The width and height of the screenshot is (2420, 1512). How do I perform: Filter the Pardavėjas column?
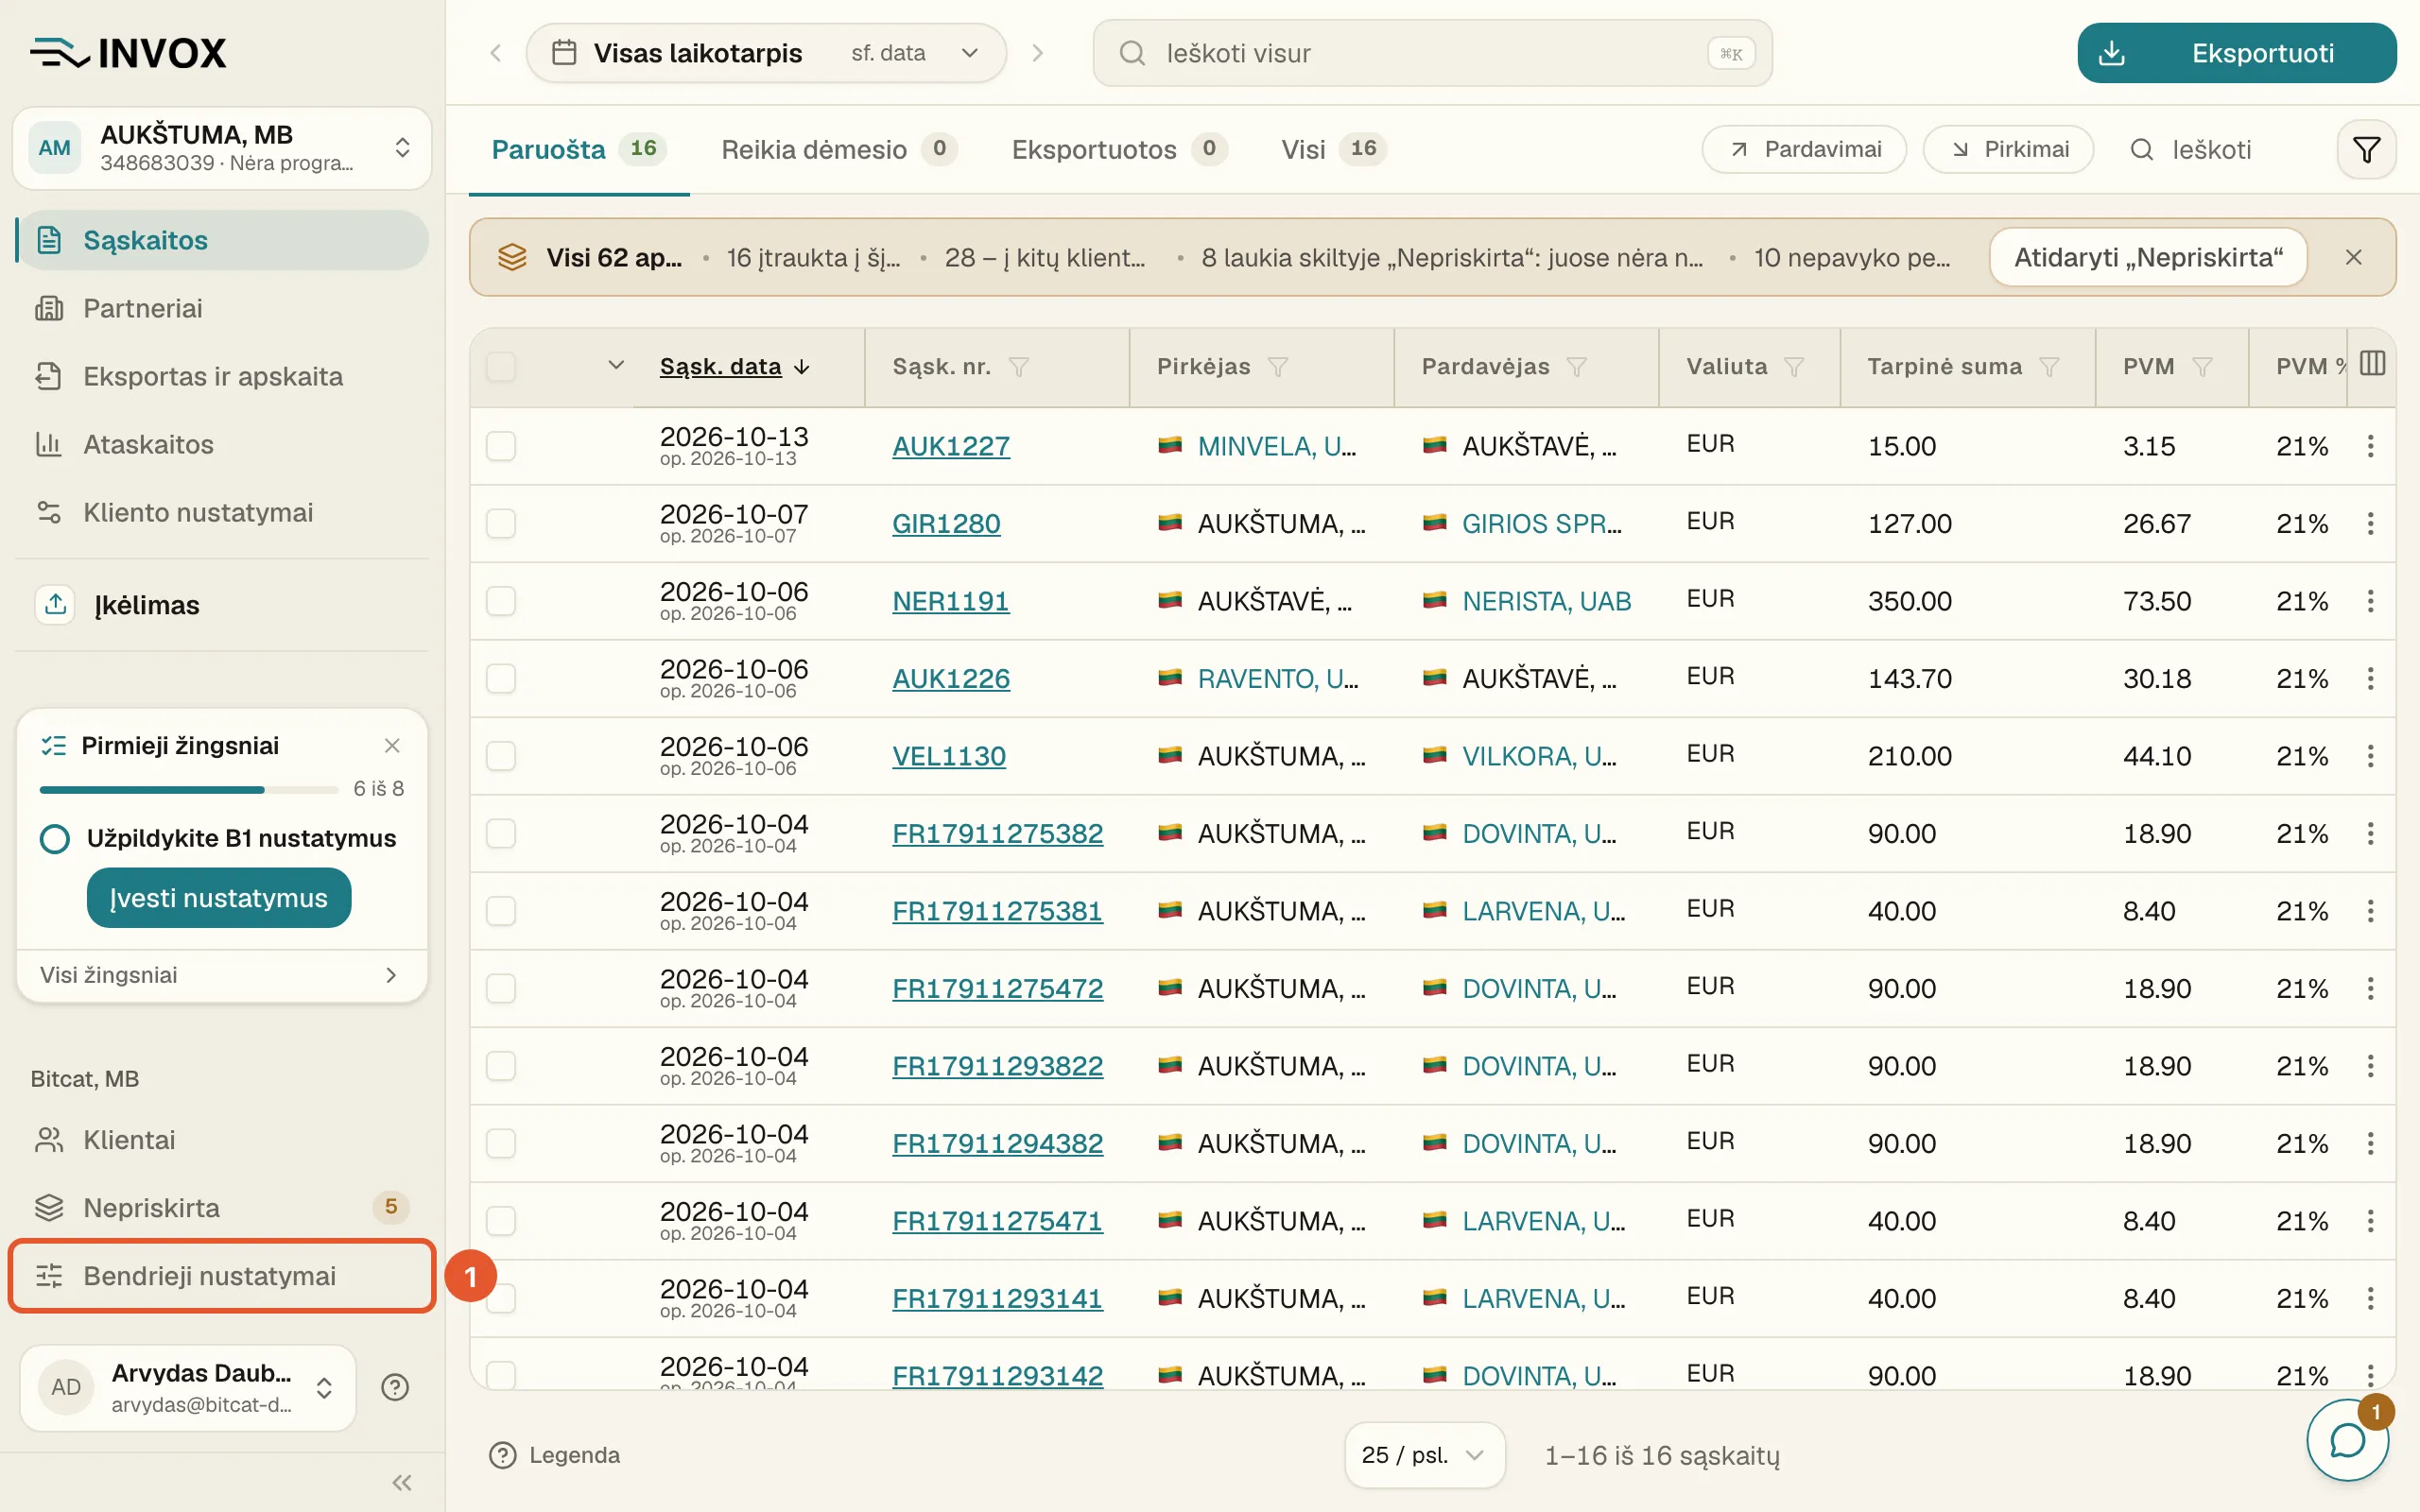1577,367
